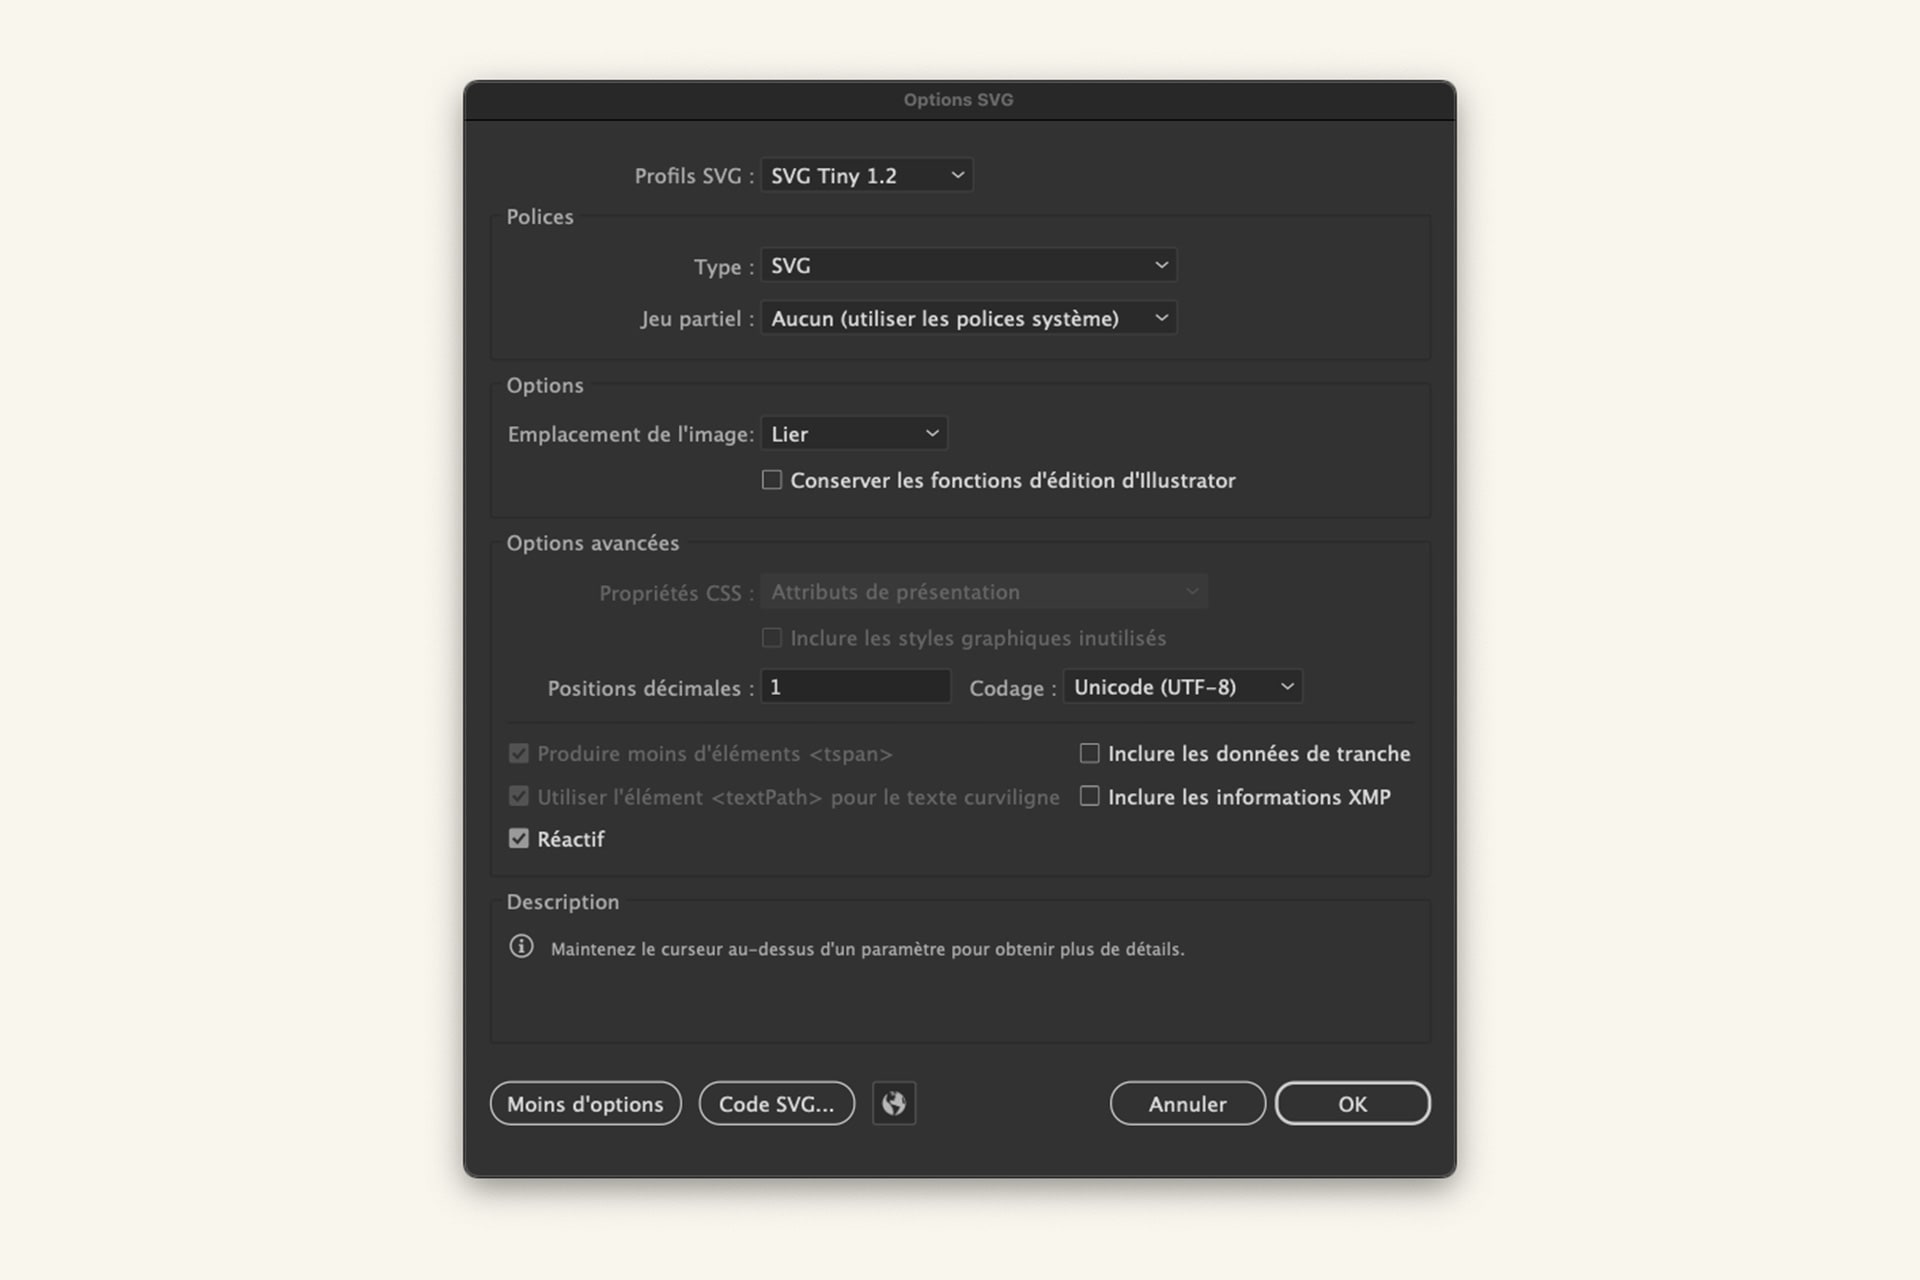The height and width of the screenshot is (1280, 1920).
Task: Open the disabled Propriétés CSS dropdown
Action: point(984,592)
